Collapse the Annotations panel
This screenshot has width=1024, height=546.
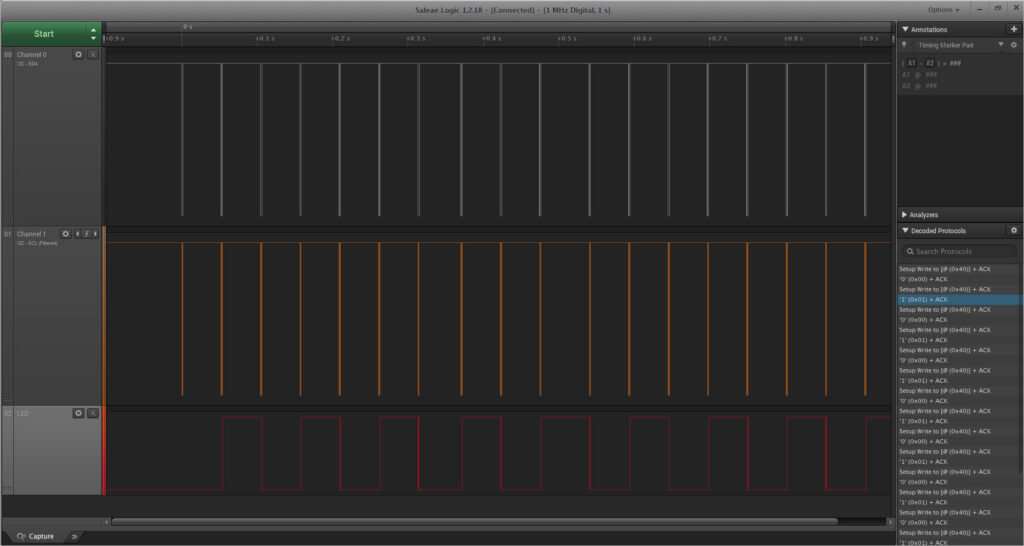click(905, 29)
